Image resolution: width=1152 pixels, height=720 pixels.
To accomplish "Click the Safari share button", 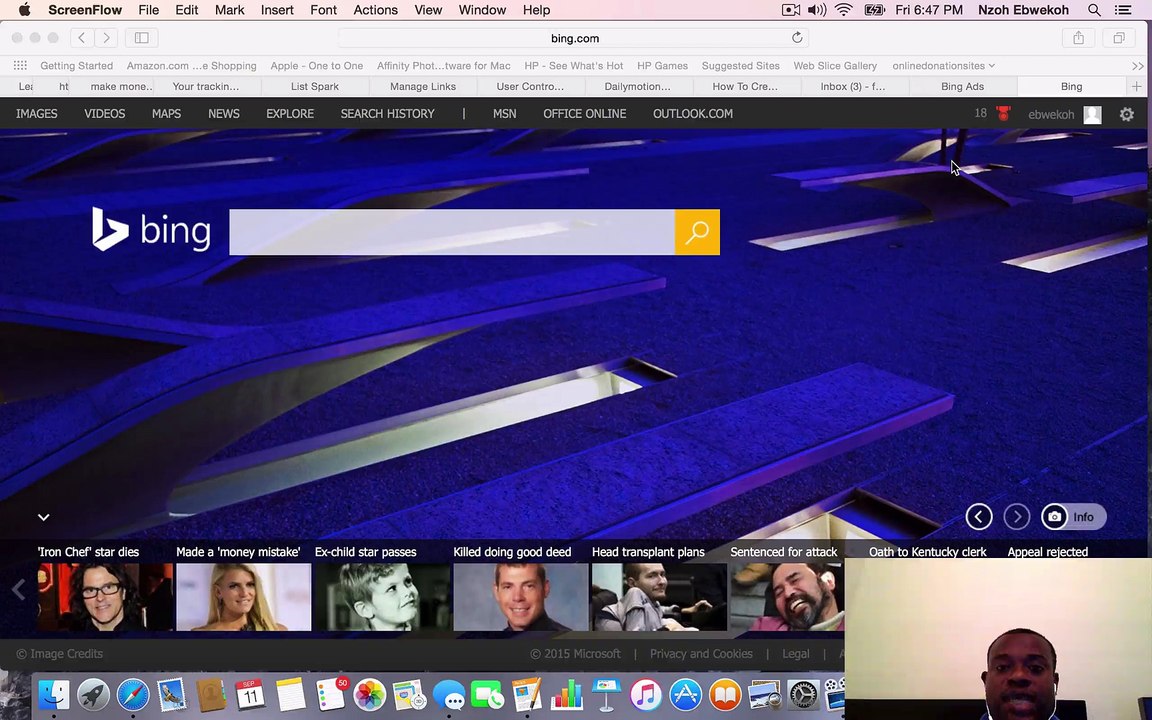I will [1079, 38].
